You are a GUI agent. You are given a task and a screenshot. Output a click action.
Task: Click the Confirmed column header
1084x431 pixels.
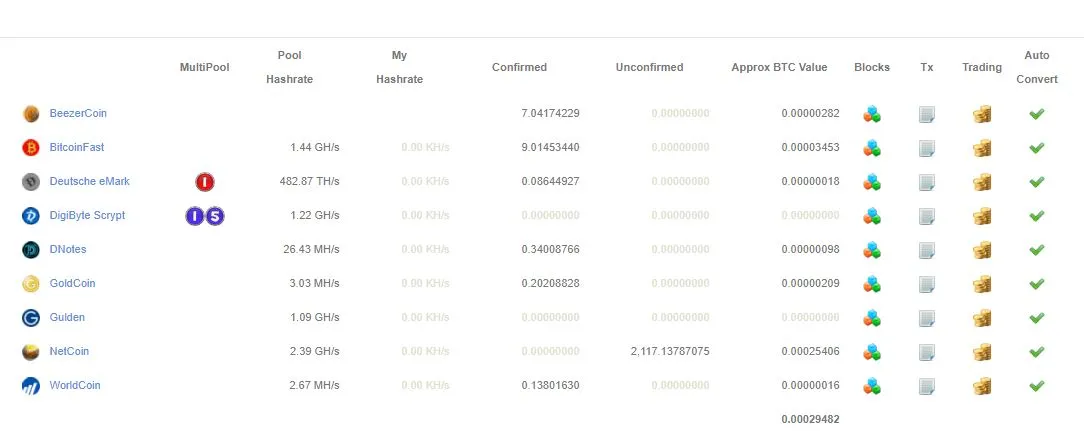519,67
